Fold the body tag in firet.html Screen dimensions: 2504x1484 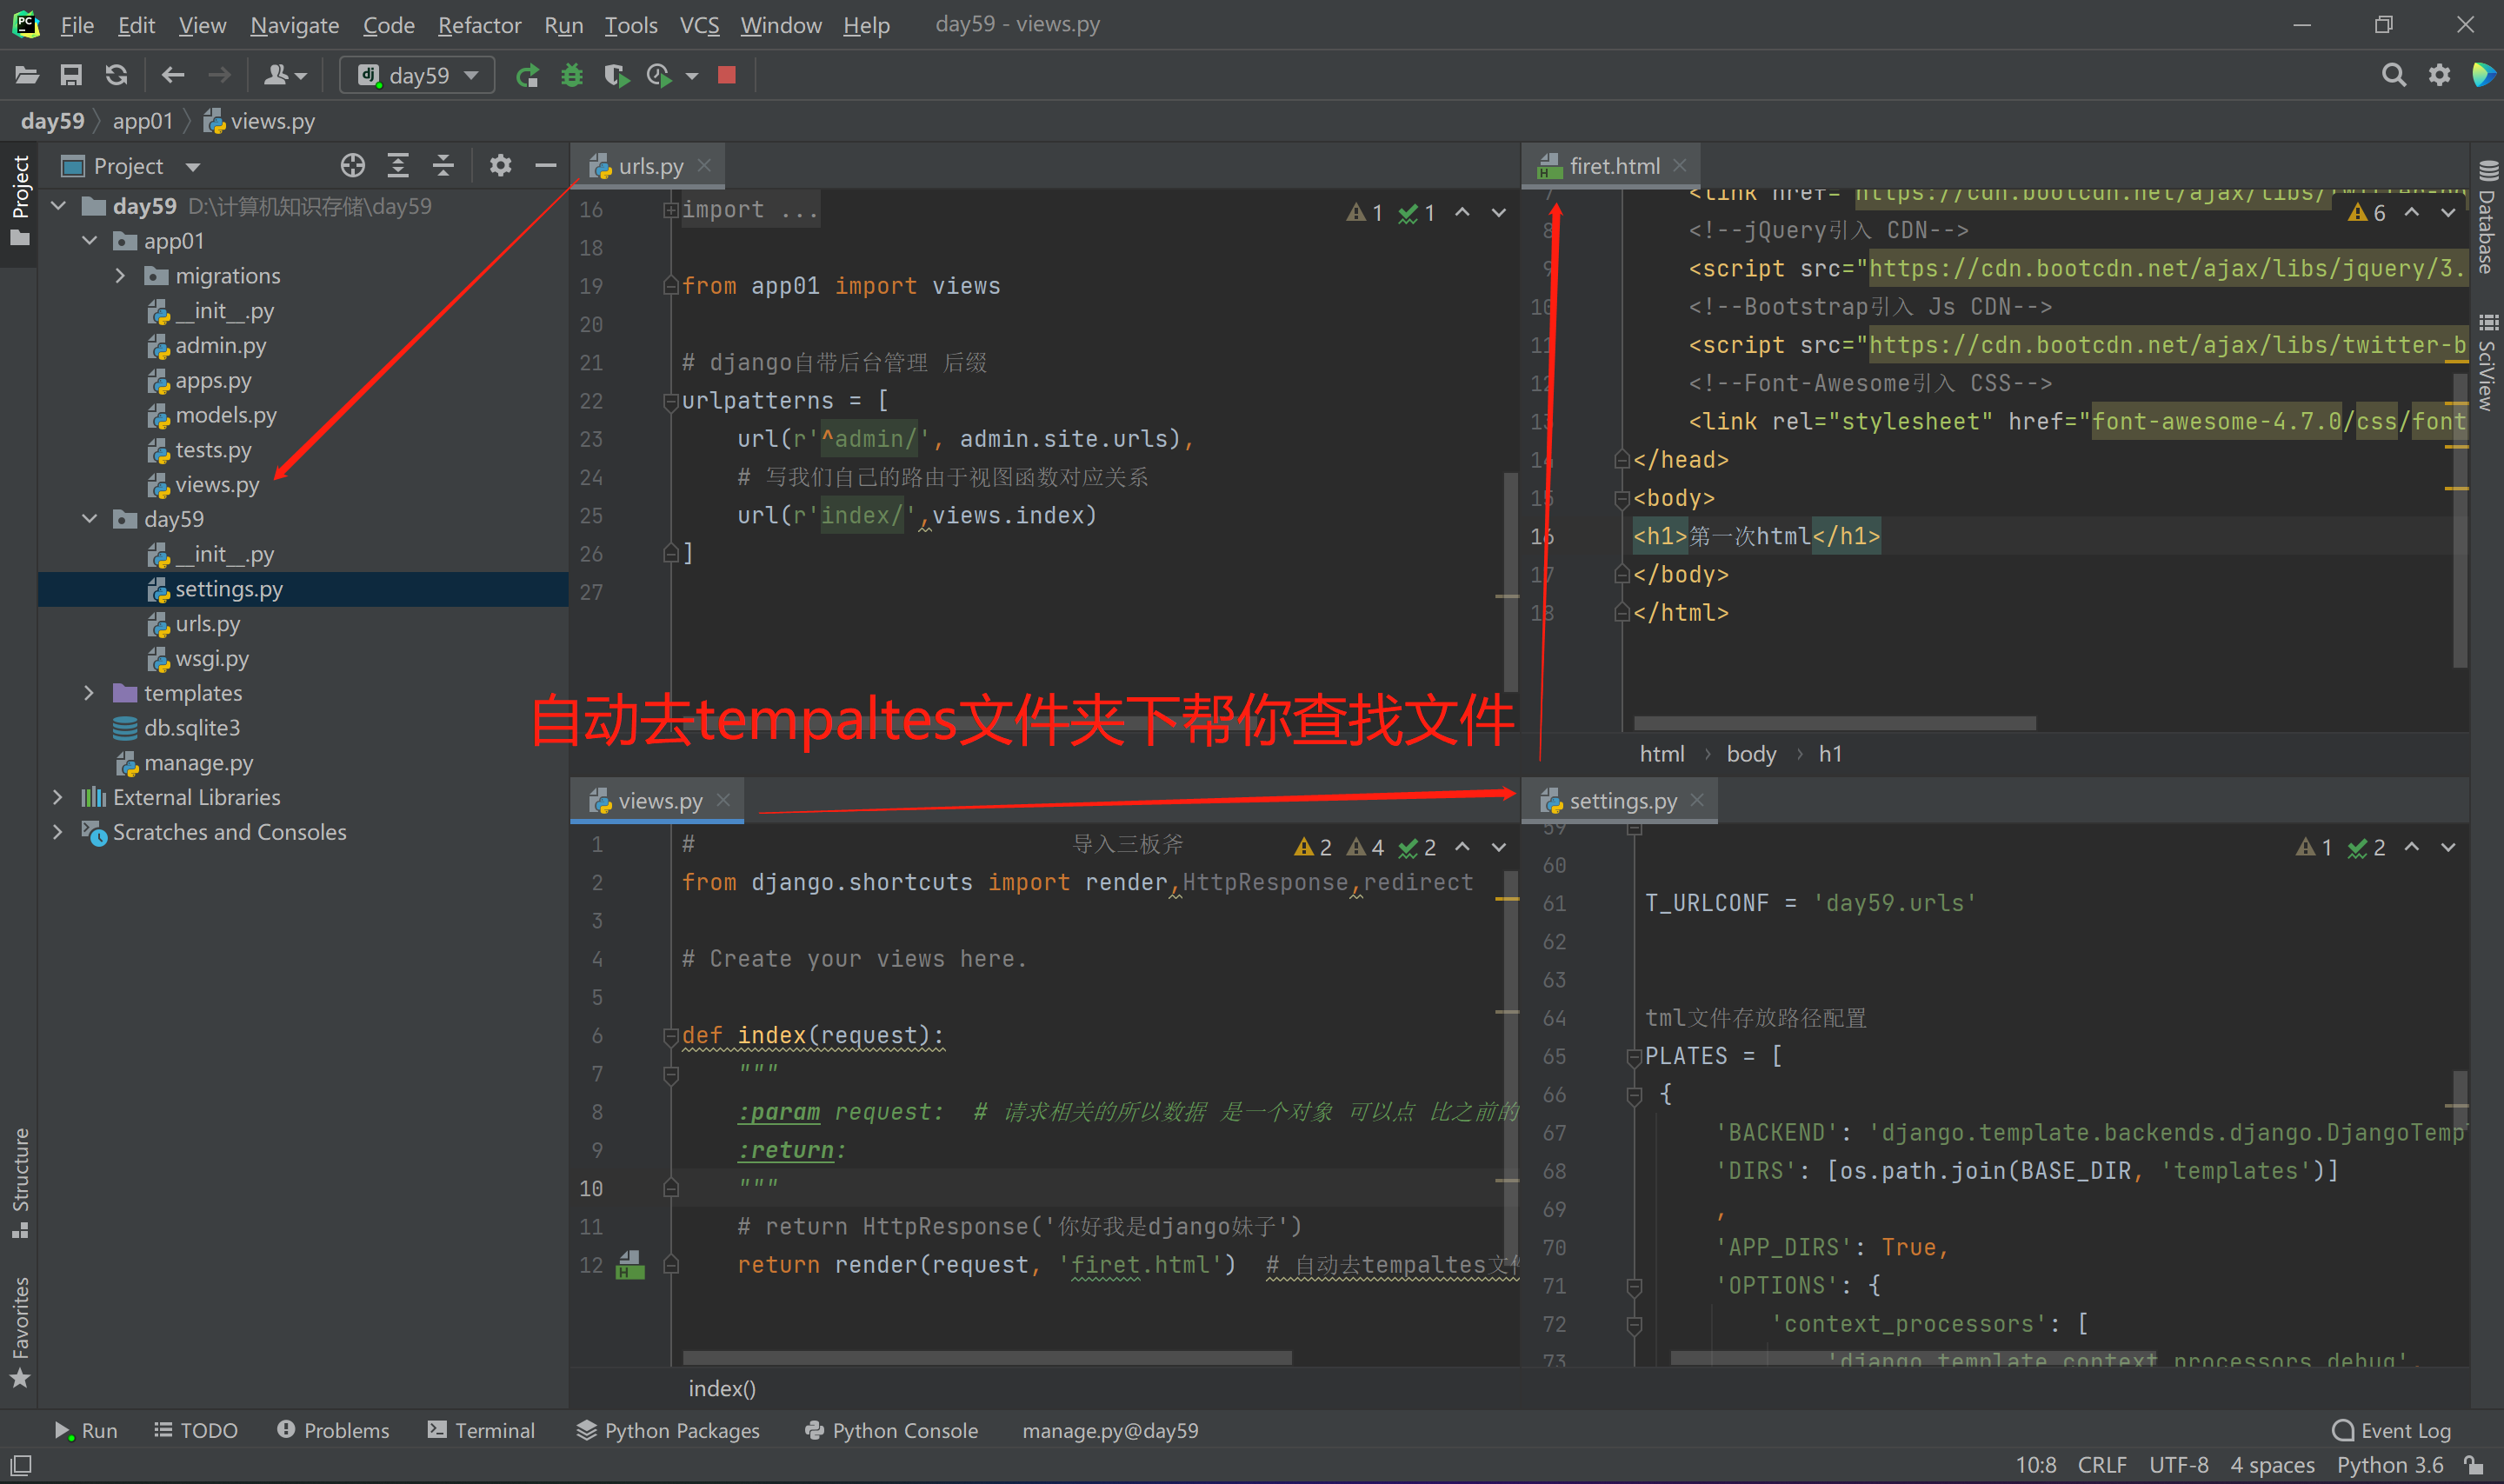tap(1621, 498)
